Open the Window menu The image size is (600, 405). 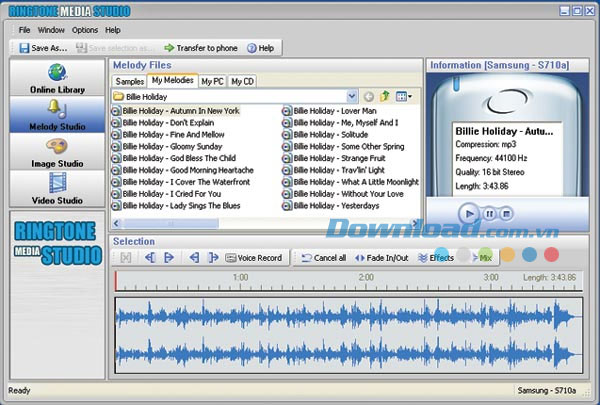coord(51,30)
